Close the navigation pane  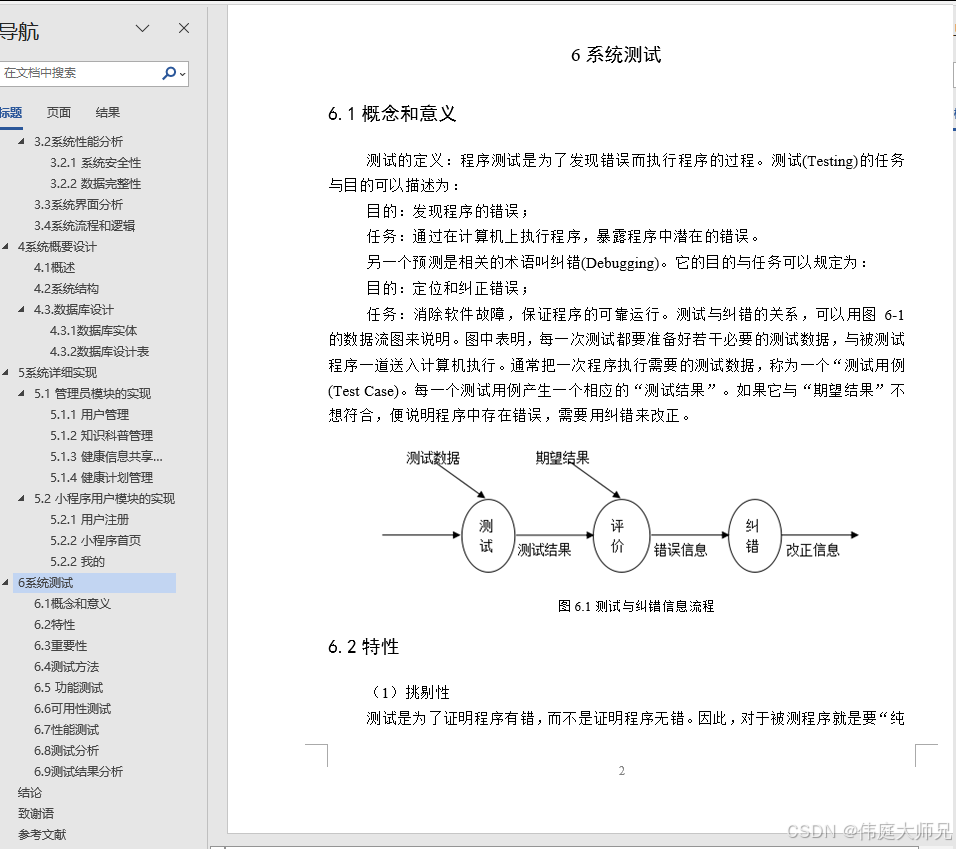184,28
